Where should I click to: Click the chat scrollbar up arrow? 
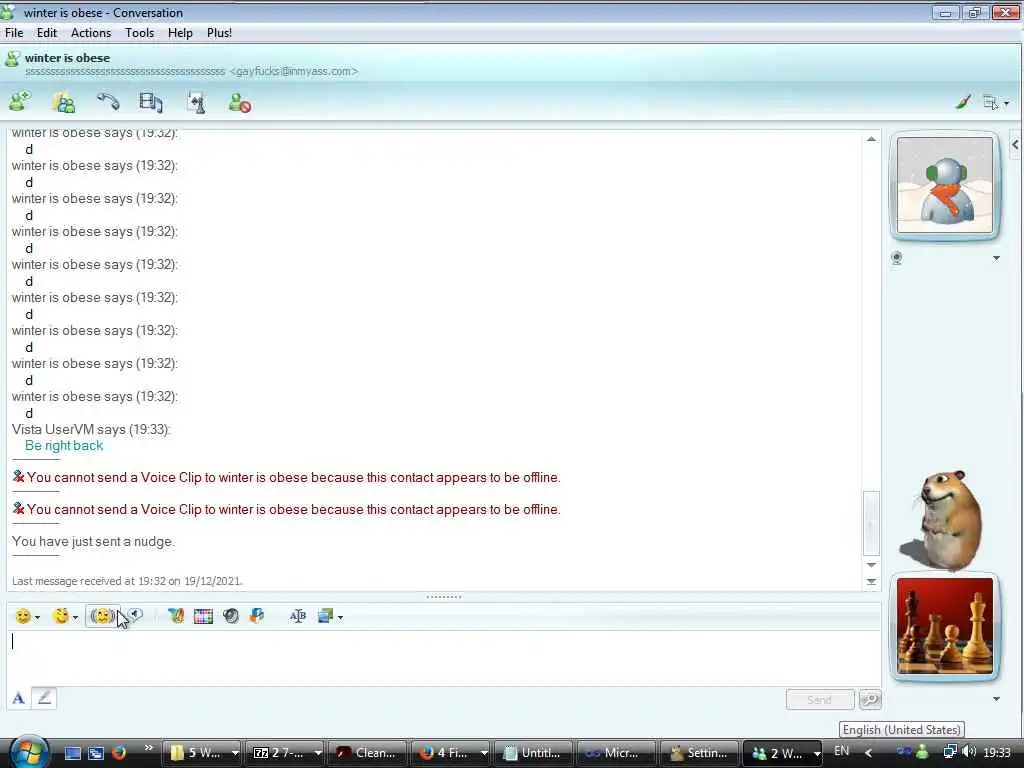(871, 139)
